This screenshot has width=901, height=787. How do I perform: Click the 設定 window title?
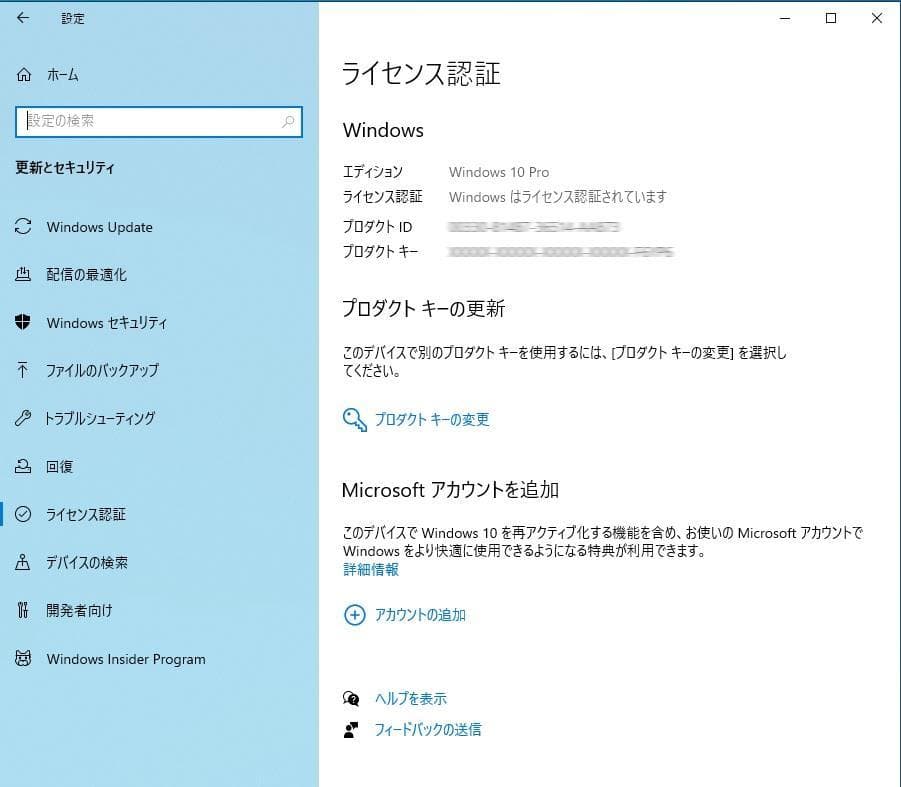coord(72,18)
